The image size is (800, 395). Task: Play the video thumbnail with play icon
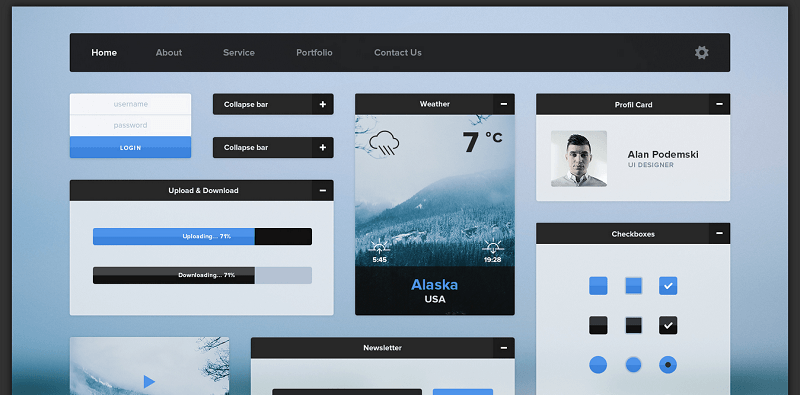click(149, 381)
